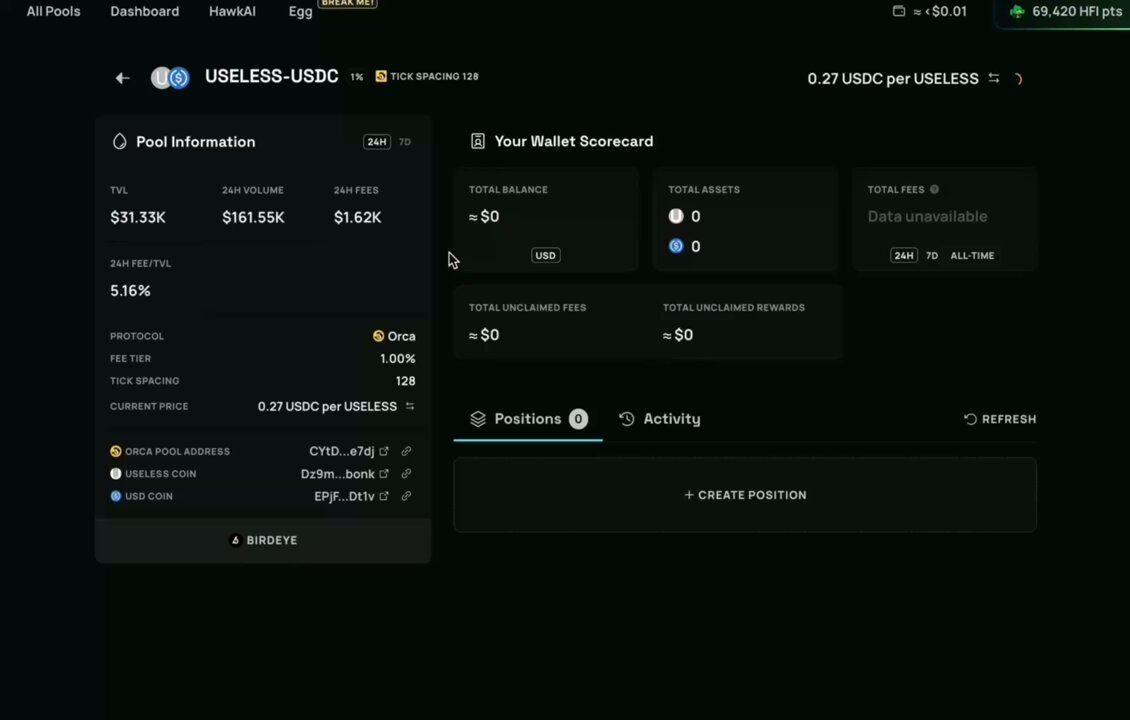Viewport: 1130px width, 720px height.
Task: Click the Activity history clock icon
Action: tap(627, 419)
